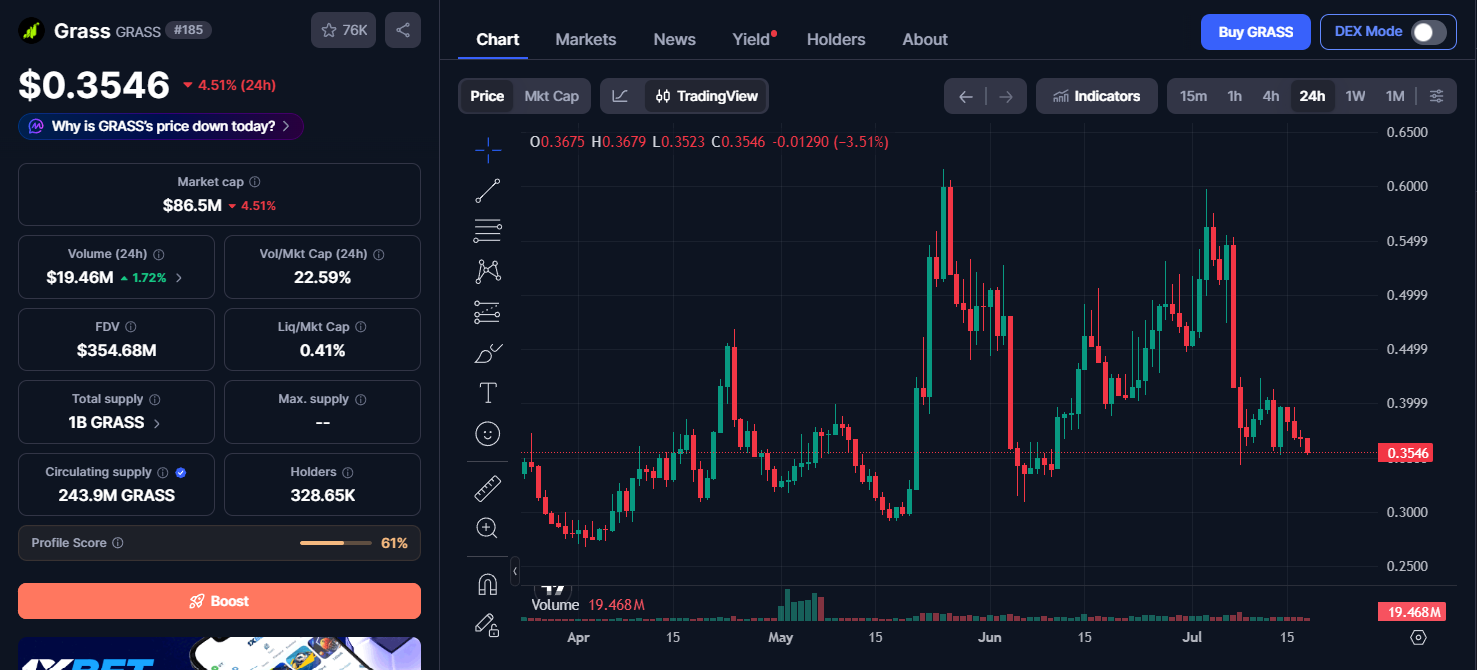Click FDV info icon
The height and width of the screenshot is (670, 1477).
[x=131, y=327]
